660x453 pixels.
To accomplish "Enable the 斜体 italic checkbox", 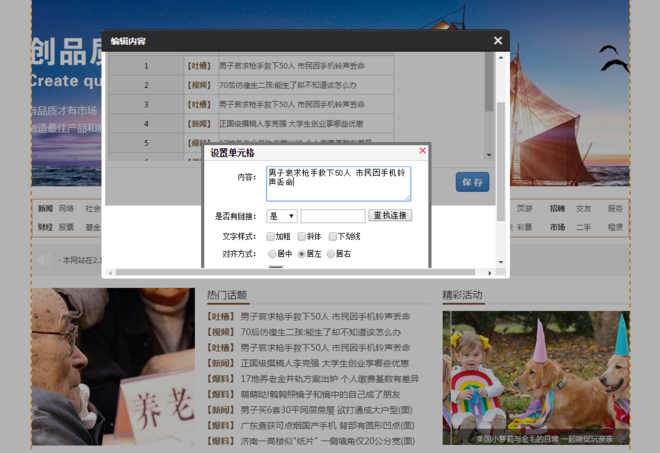I will coord(301,236).
